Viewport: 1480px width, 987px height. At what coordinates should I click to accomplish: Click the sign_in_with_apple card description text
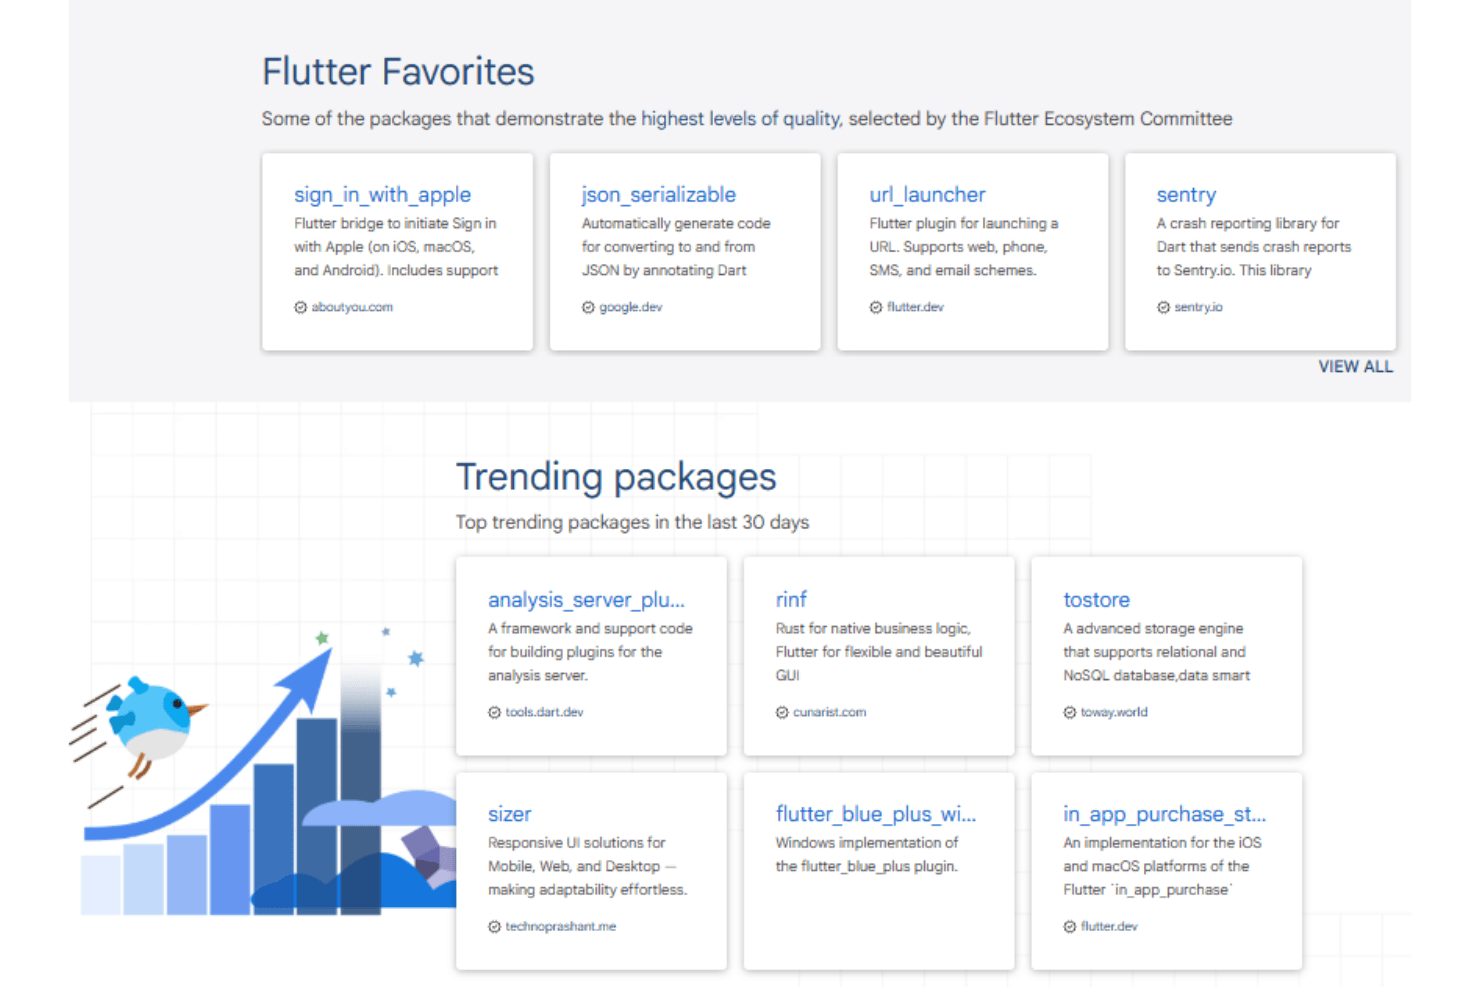pos(396,247)
